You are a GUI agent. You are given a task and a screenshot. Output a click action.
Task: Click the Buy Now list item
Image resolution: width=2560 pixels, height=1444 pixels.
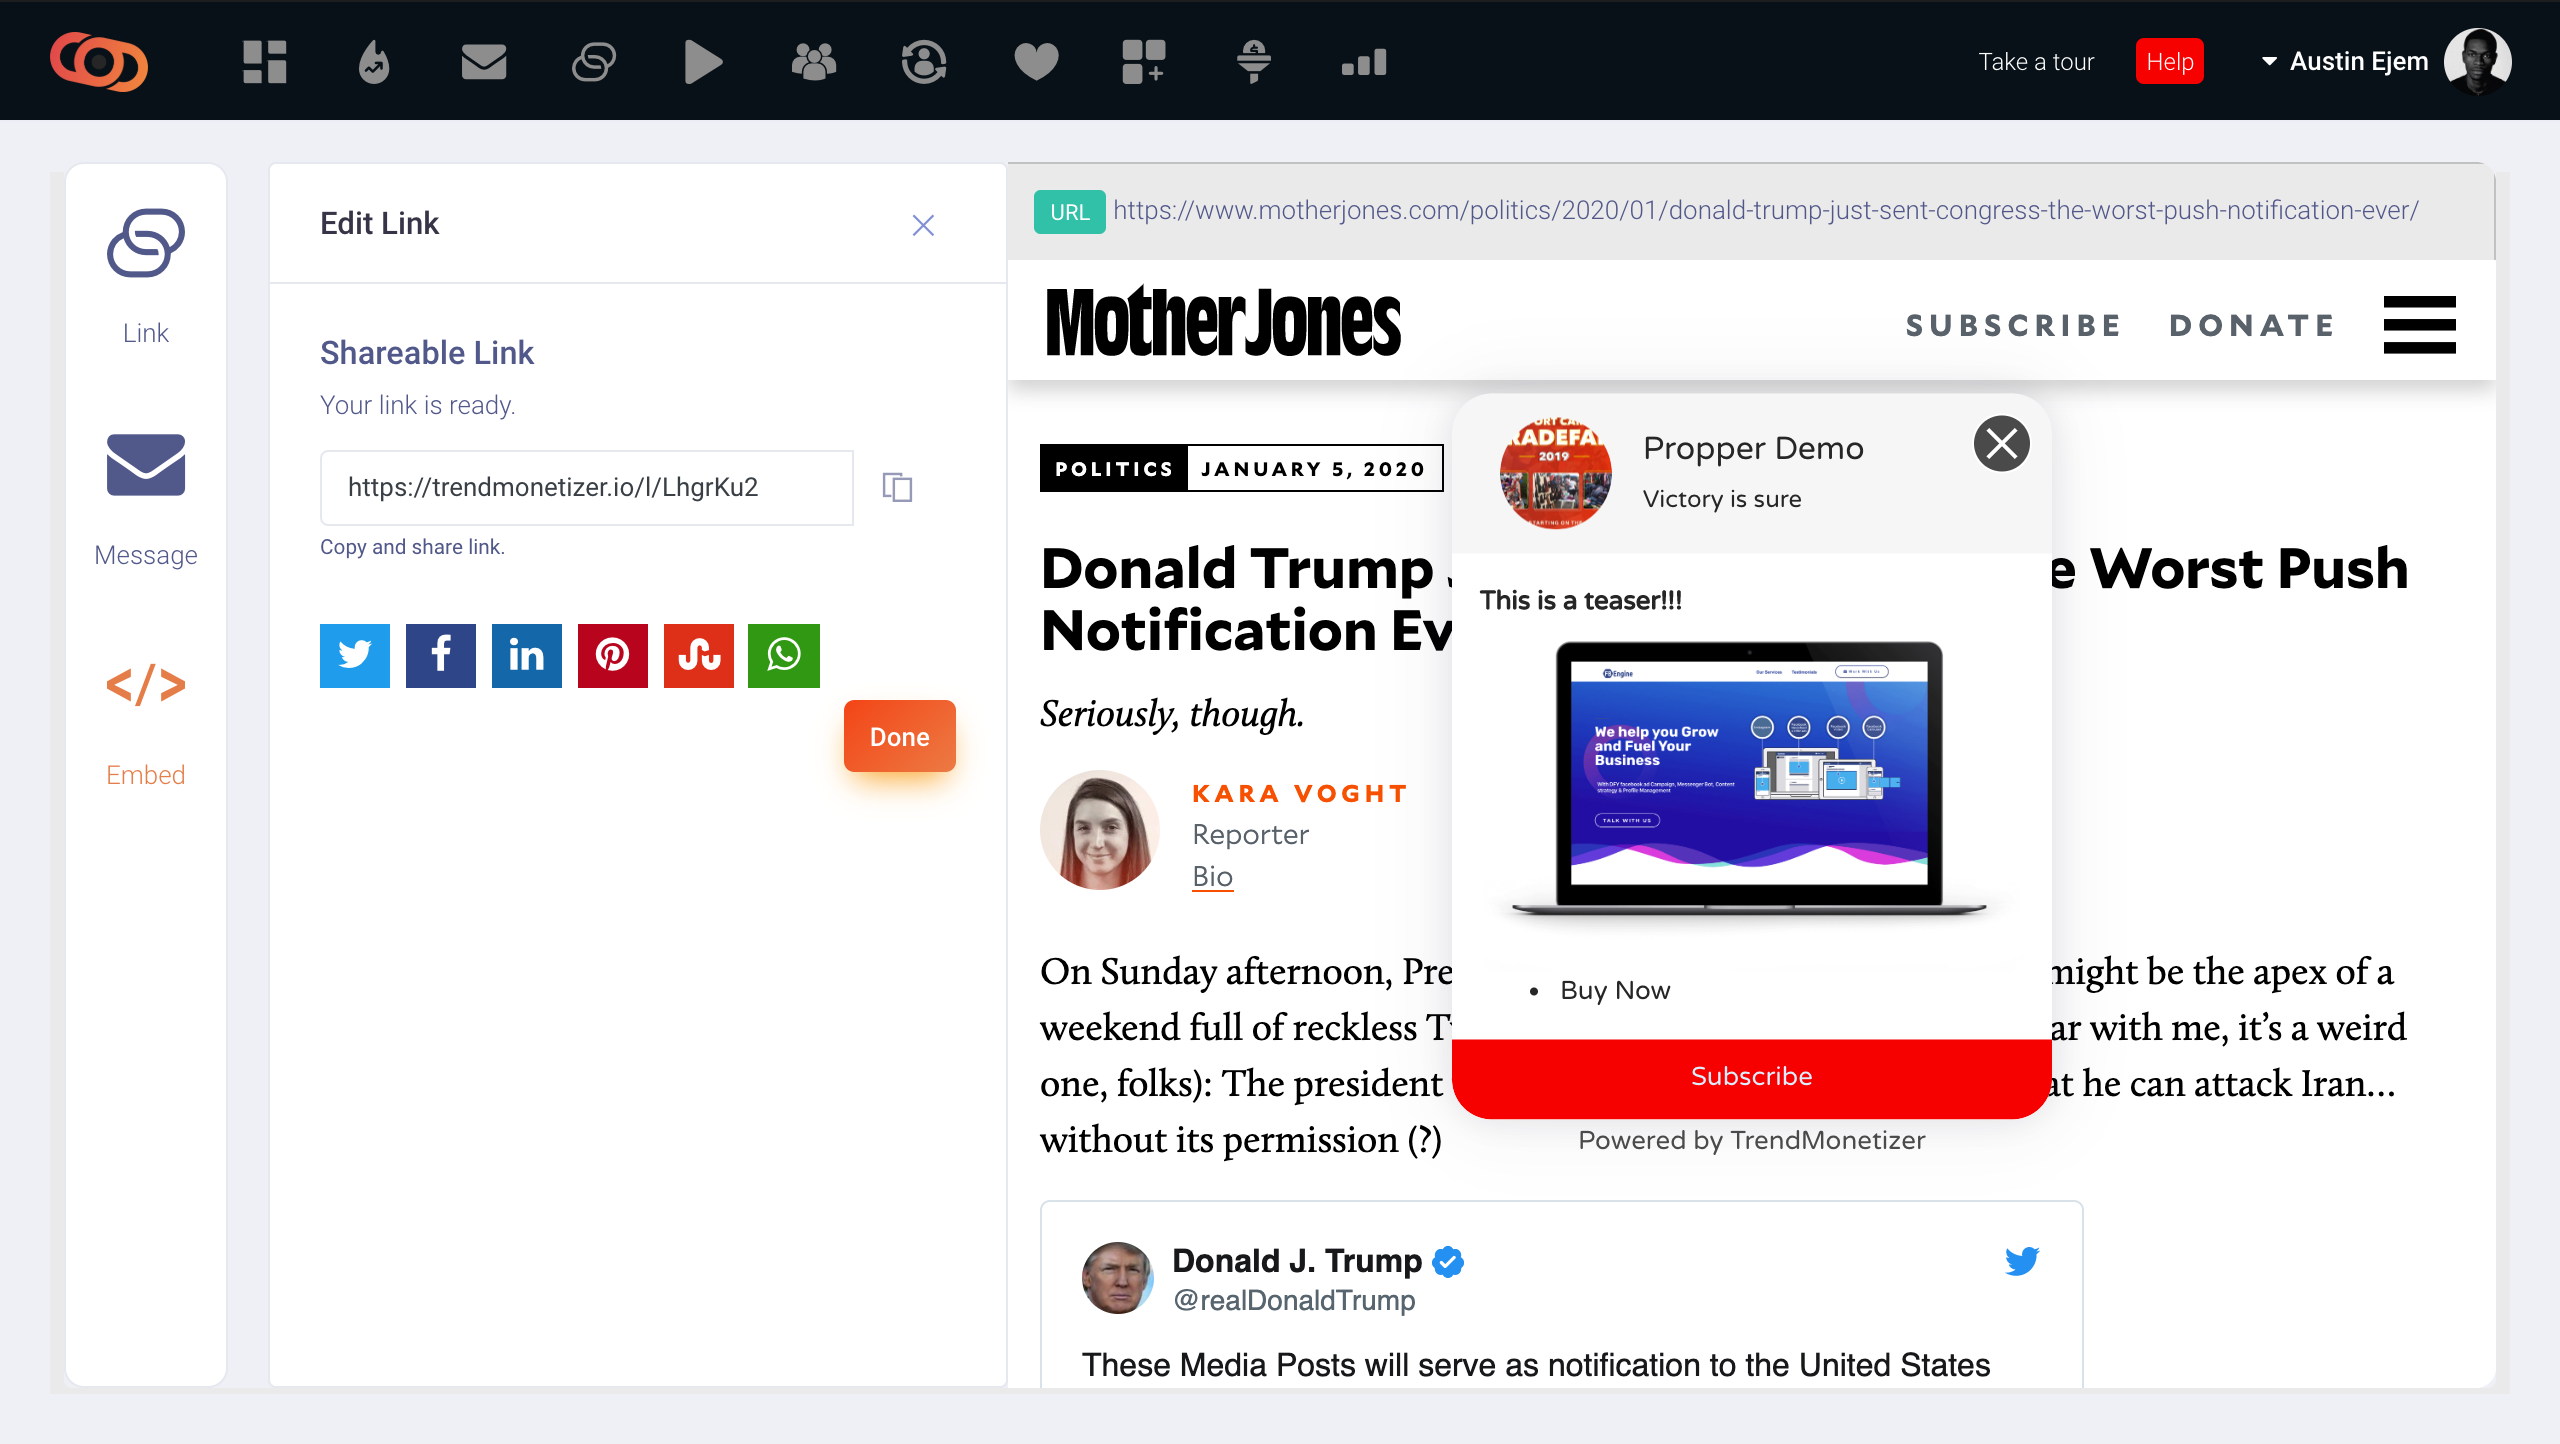[1615, 990]
